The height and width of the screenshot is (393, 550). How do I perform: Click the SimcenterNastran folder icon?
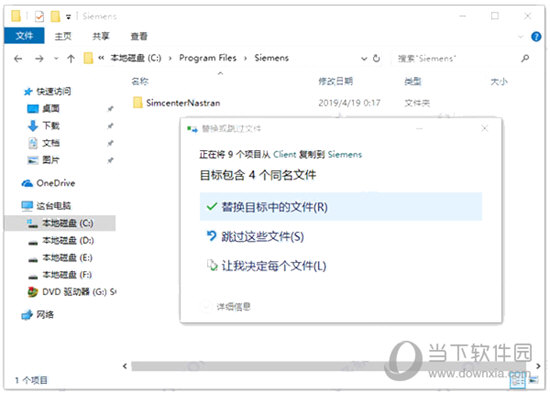pyautogui.click(x=138, y=102)
